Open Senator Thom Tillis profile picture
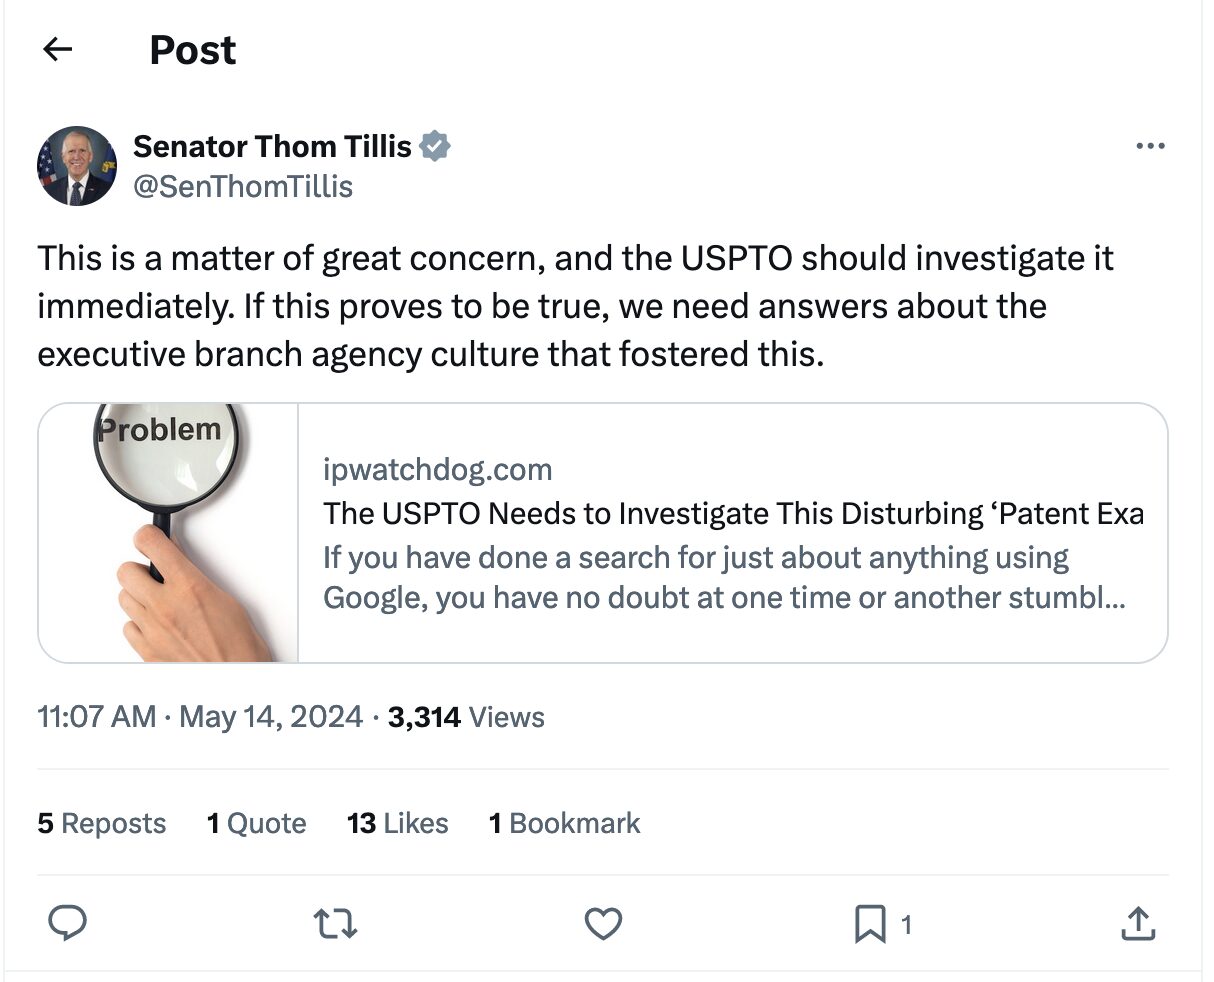The height and width of the screenshot is (982, 1214). [77, 166]
